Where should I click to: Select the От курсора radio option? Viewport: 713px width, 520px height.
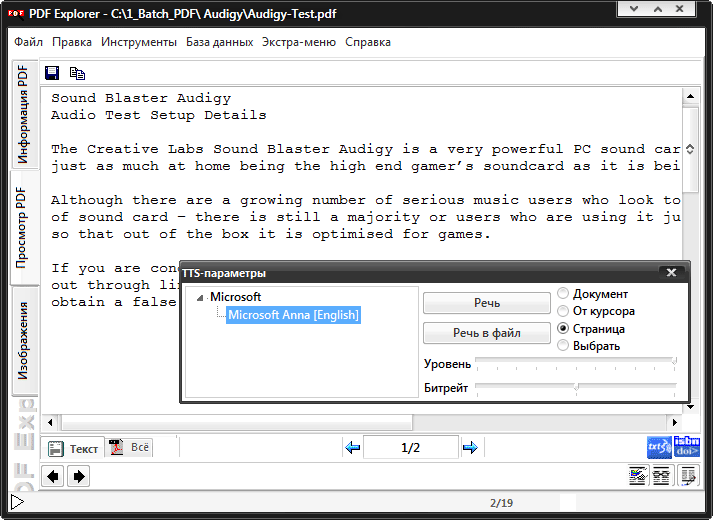click(596, 311)
